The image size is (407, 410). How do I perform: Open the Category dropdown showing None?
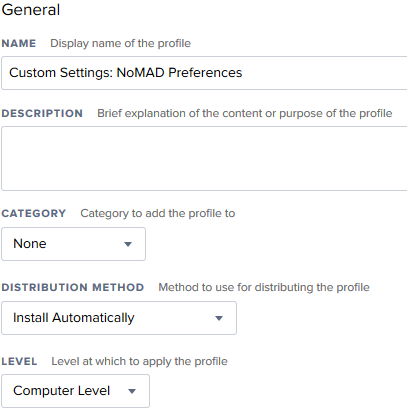(73, 244)
